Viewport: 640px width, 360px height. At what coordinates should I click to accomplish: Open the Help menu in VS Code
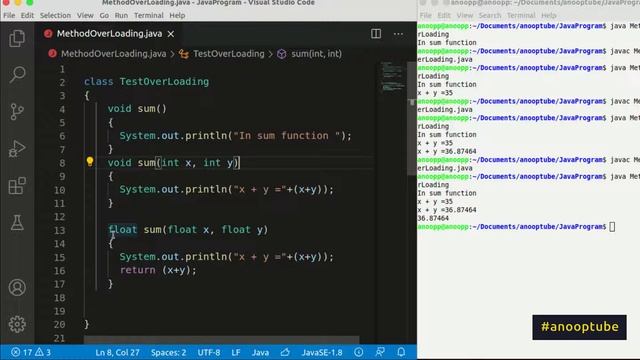click(x=177, y=16)
